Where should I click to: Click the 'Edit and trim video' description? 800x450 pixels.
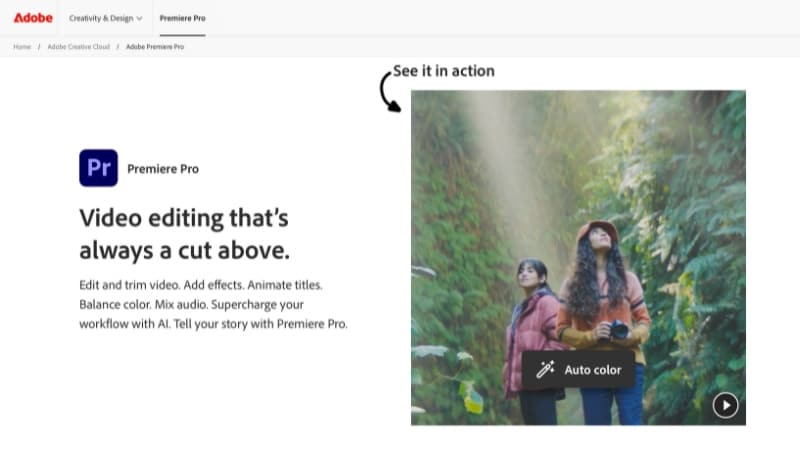click(x=213, y=304)
